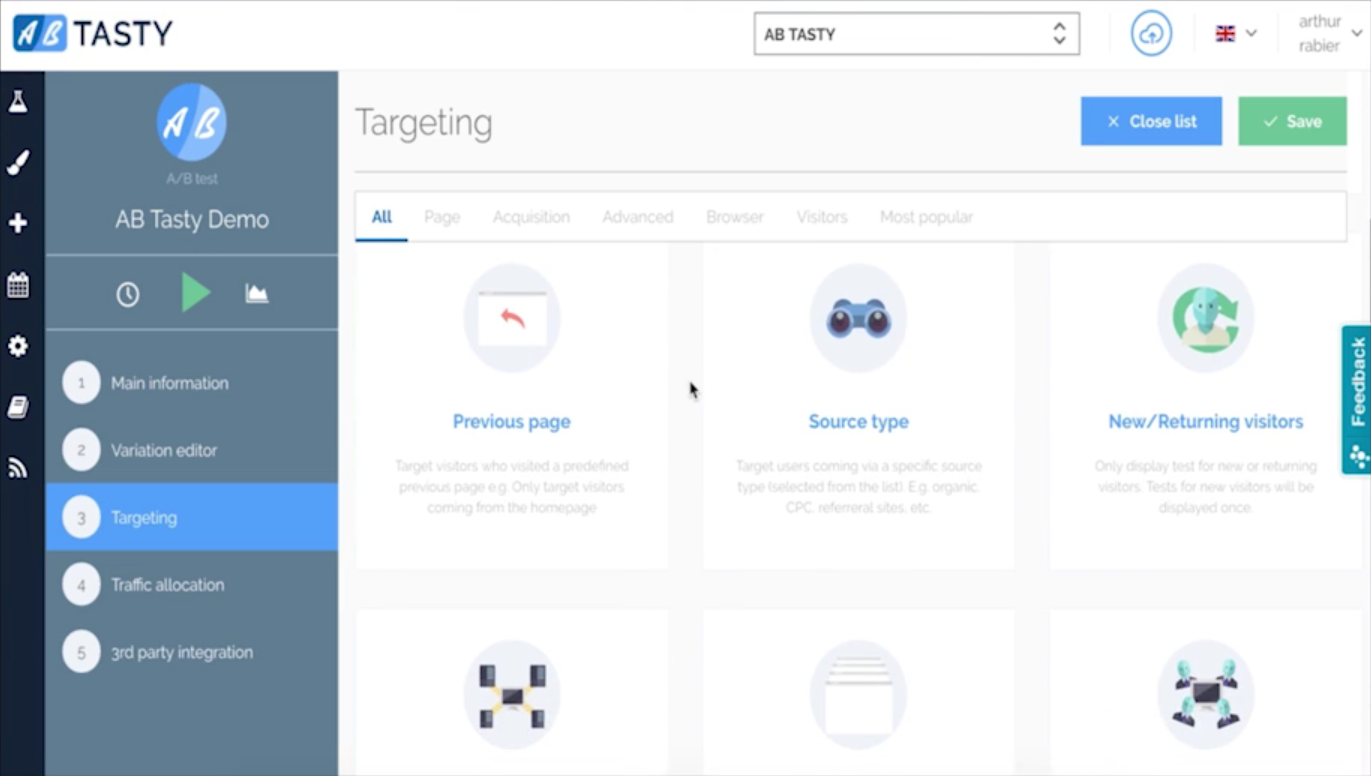Click the plus icon in sidebar
Viewport: 1371px width, 776px height.
pos(18,223)
